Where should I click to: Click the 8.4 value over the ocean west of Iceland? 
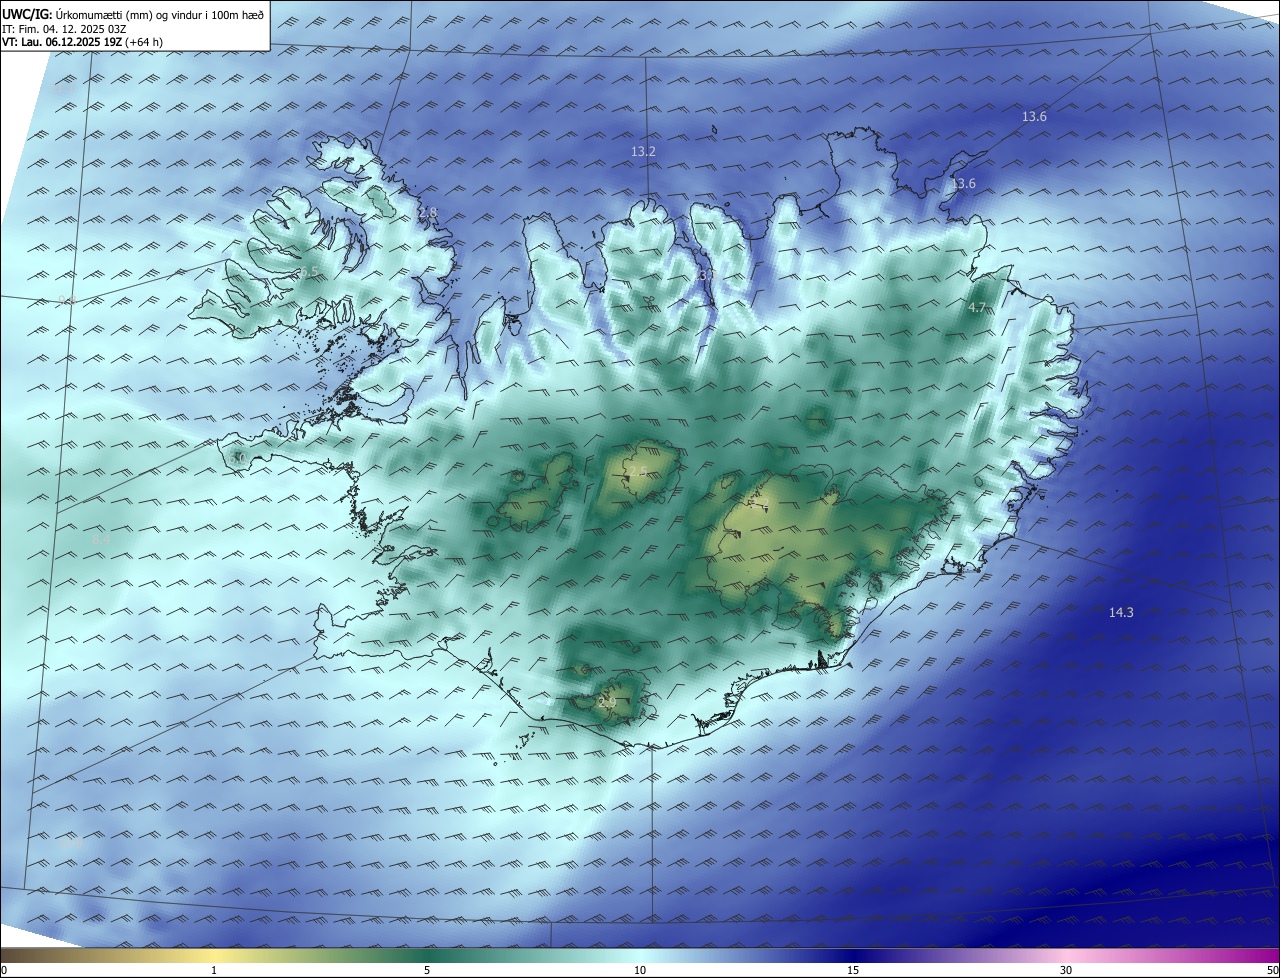[101, 539]
